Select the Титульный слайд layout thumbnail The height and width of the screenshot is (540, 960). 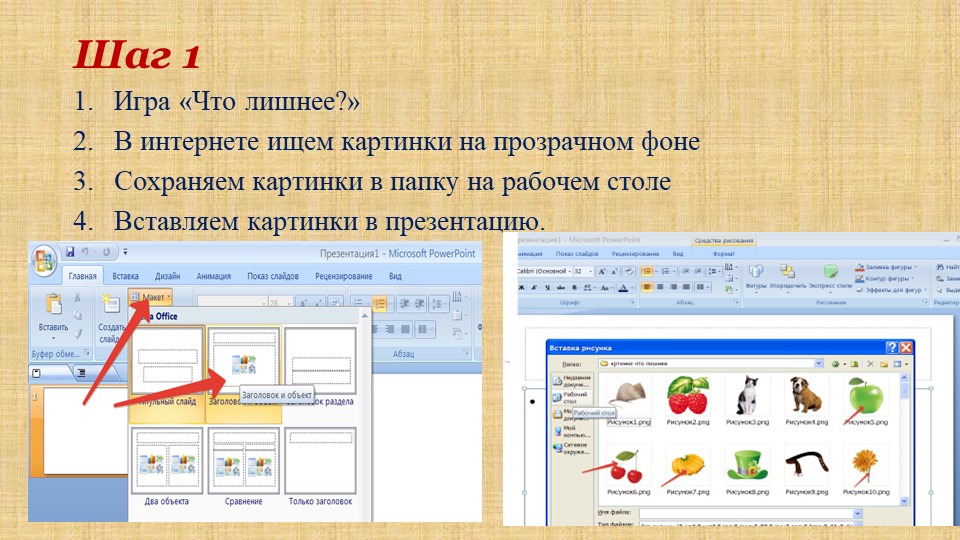pyautogui.click(x=167, y=361)
